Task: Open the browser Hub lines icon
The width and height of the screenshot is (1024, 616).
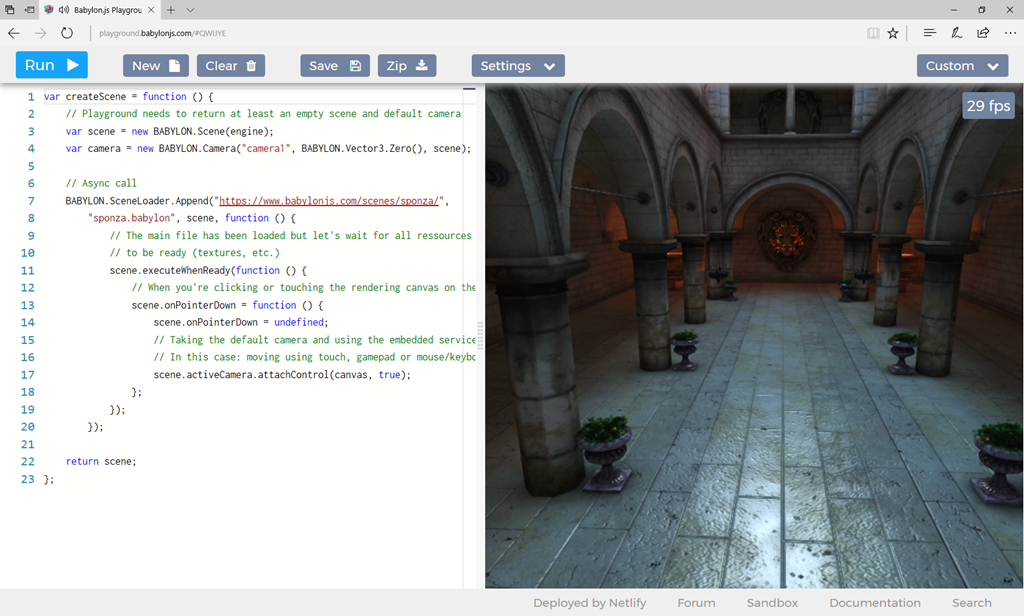Action: click(x=929, y=33)
